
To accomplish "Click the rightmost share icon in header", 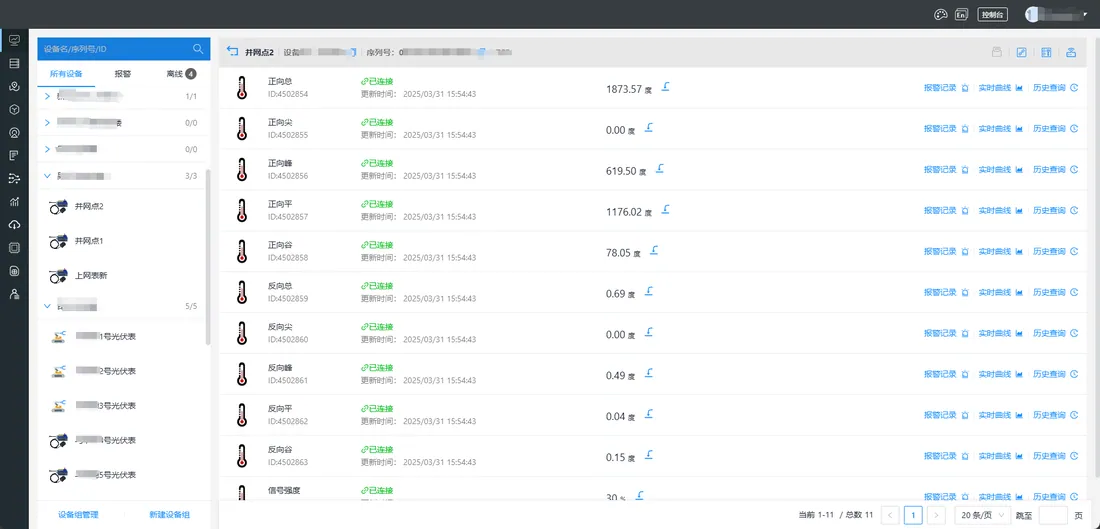I will [x=1071, y=53].
